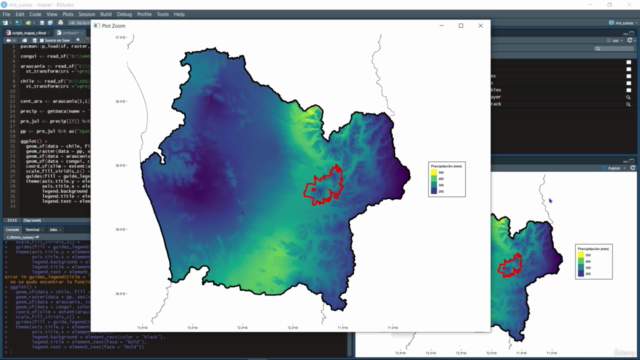Click the Publish button in Plots pane
The width and height of the screenshot is (640, 360).
[612, 168]
